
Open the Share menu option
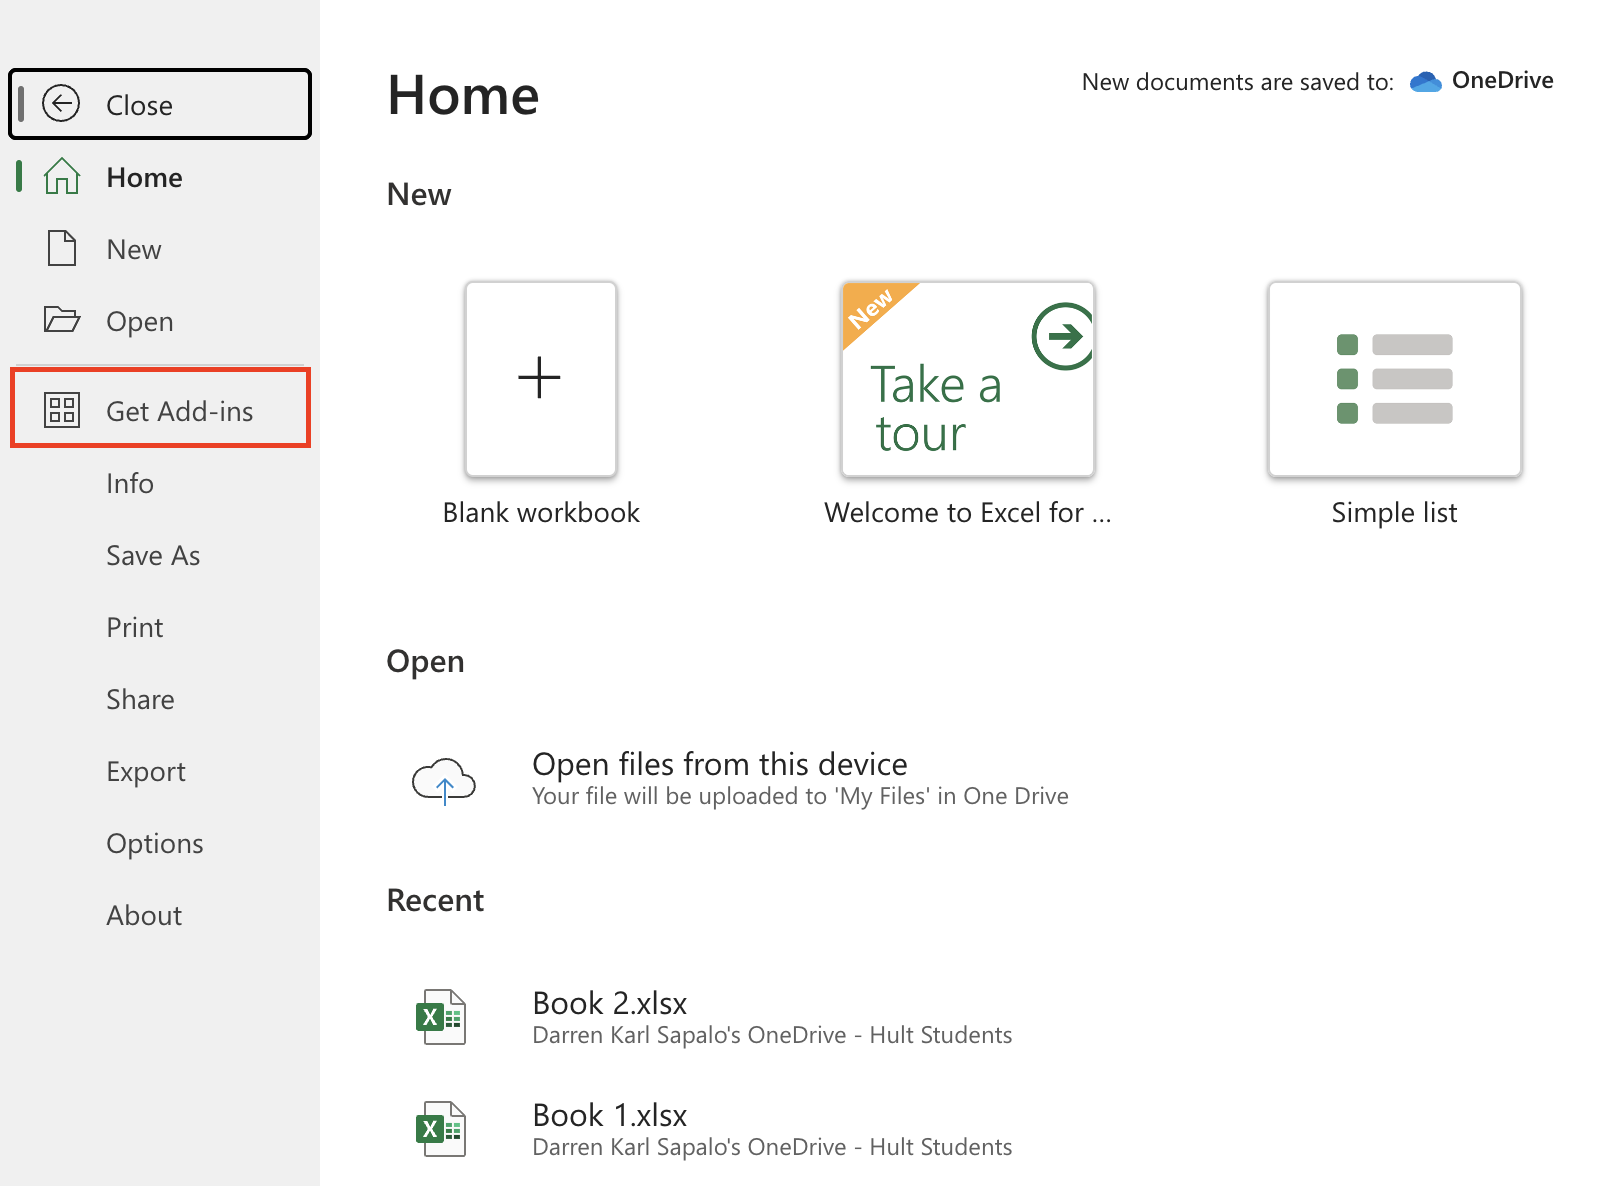click(x=140, y=699)
